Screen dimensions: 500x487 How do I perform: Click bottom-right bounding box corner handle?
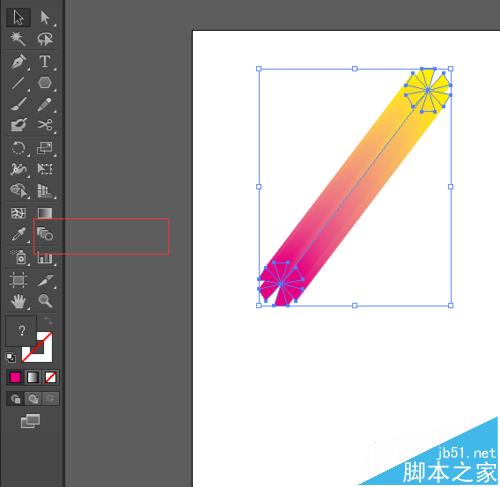(x=451, y=305)
